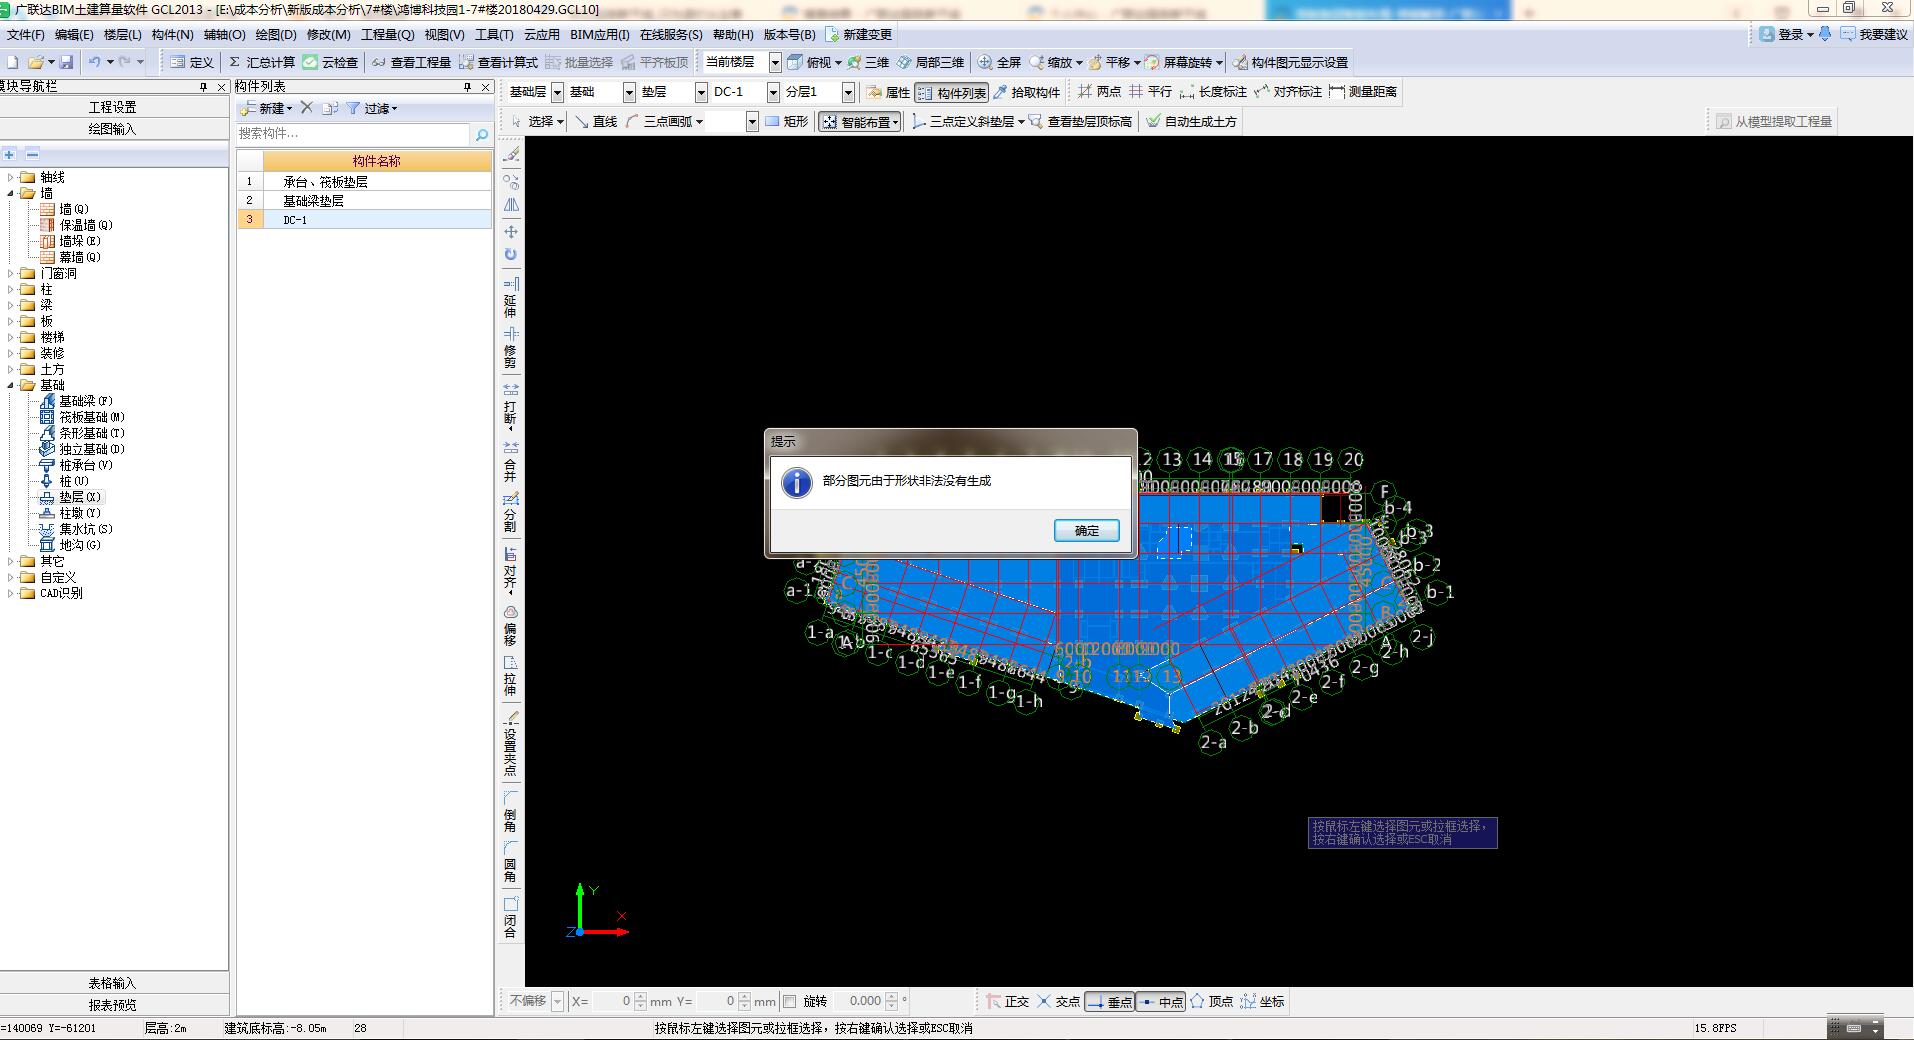Click 全屏 full screen tool
The width and height of the screenshot is (1914, 1040).
[1000, 62]
